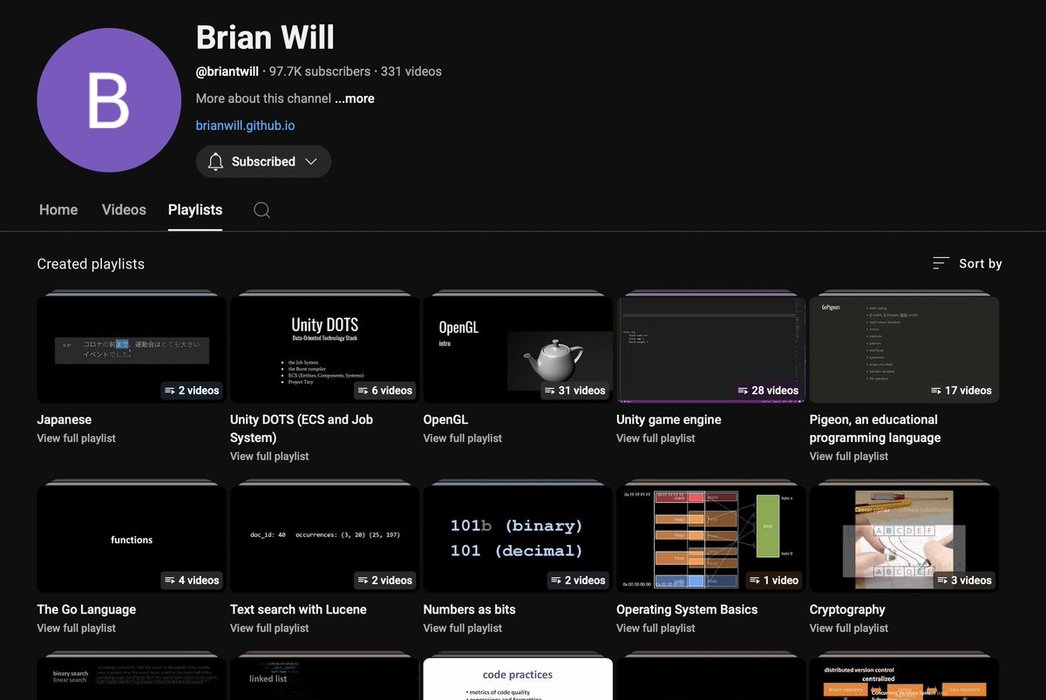View full playlist for The Go Language

(x=76, y=628)
